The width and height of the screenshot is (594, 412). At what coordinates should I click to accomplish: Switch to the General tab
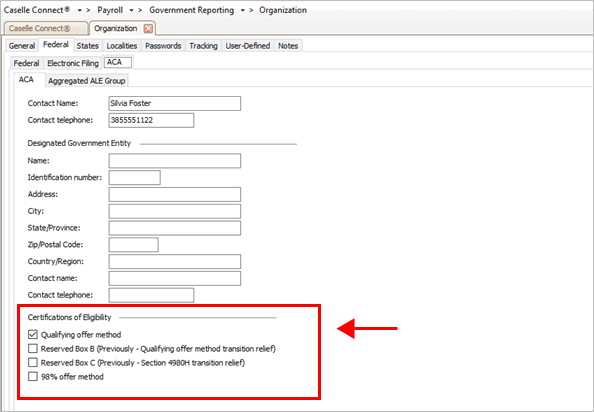[22, 46]
